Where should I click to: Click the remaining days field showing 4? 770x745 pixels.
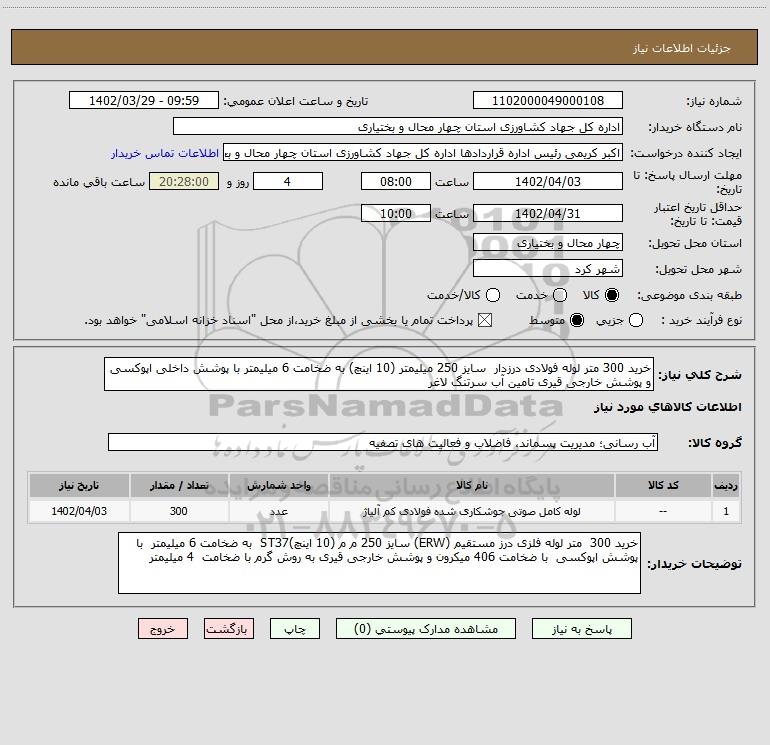pyautogui.click(x=288, y=182)
